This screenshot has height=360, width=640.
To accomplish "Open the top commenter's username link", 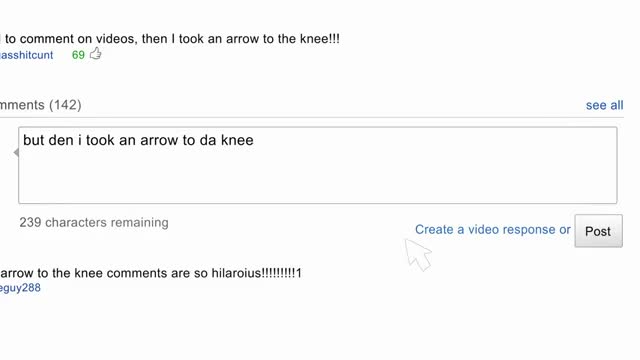I will click(27, 55).
